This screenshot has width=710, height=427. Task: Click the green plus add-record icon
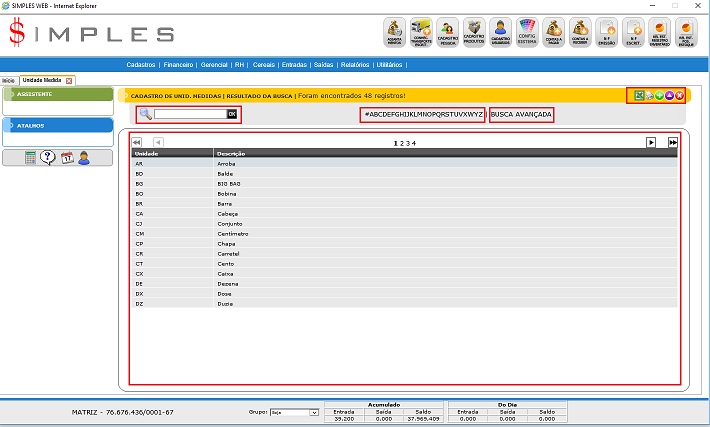pyautogui.click(x=659, y=95)
